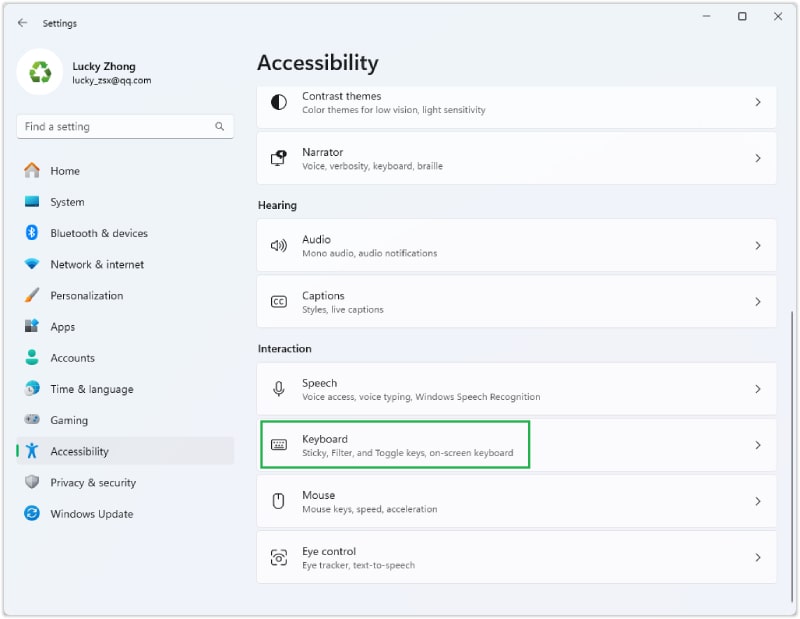Screen dimensions: 800x619
Task: Open Narrator using its right chevron
Action: [758, 158]
